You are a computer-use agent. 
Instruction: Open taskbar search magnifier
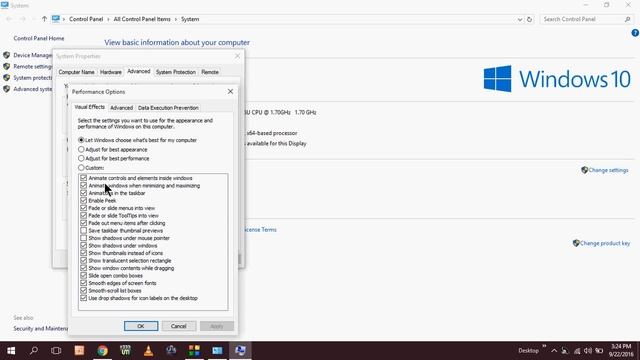(x=34, y=351)
